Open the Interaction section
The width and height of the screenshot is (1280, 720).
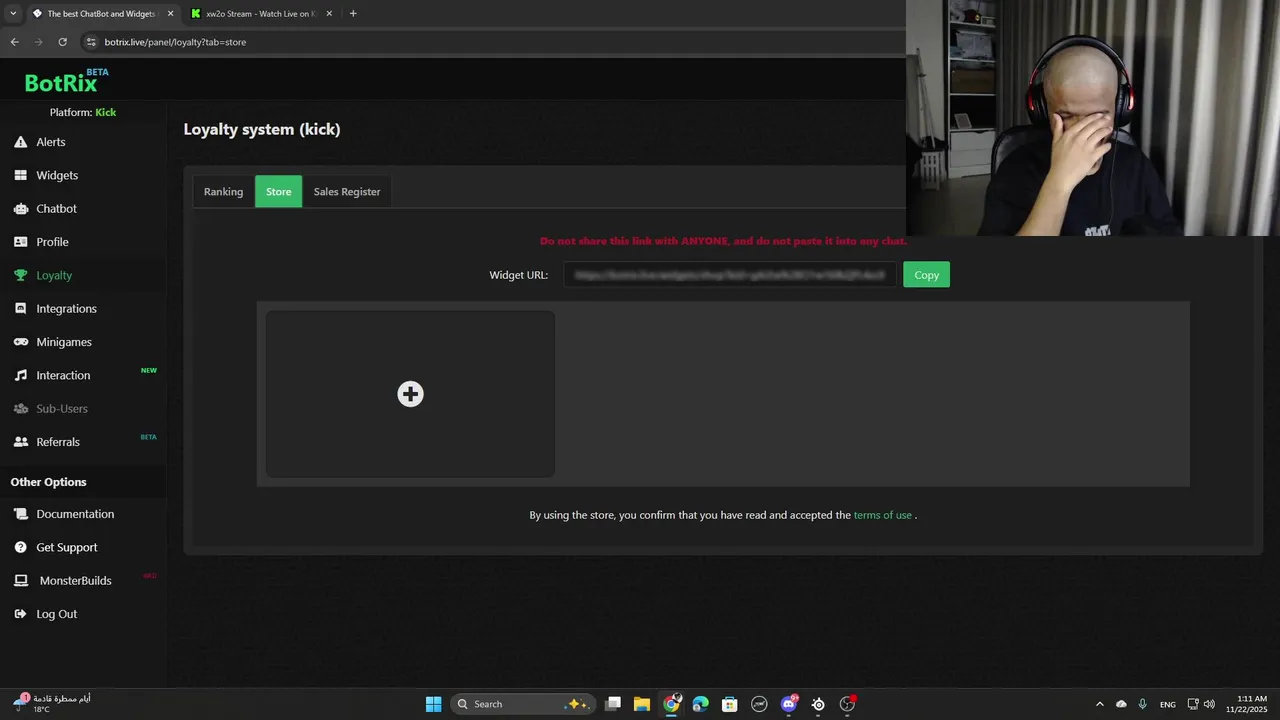click(63, 375)
